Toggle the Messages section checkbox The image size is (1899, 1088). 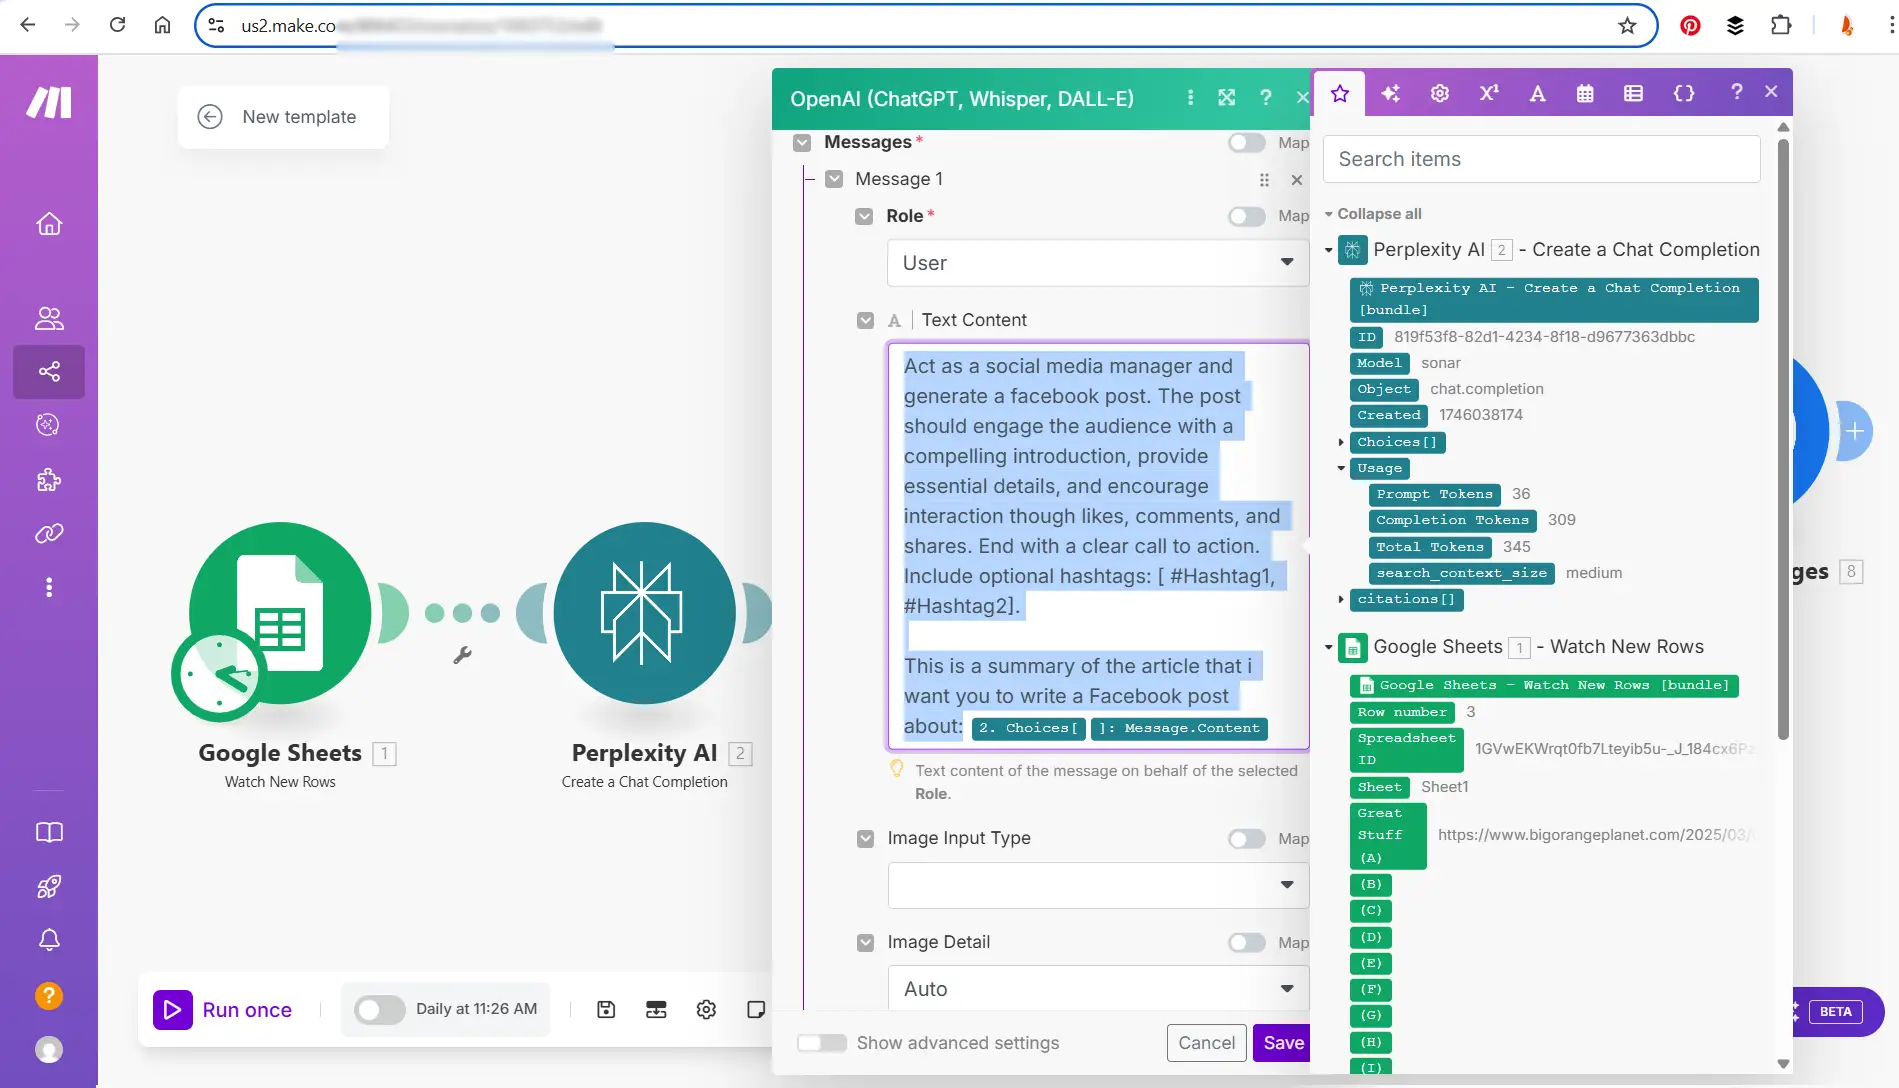click(x=802, y=143)
